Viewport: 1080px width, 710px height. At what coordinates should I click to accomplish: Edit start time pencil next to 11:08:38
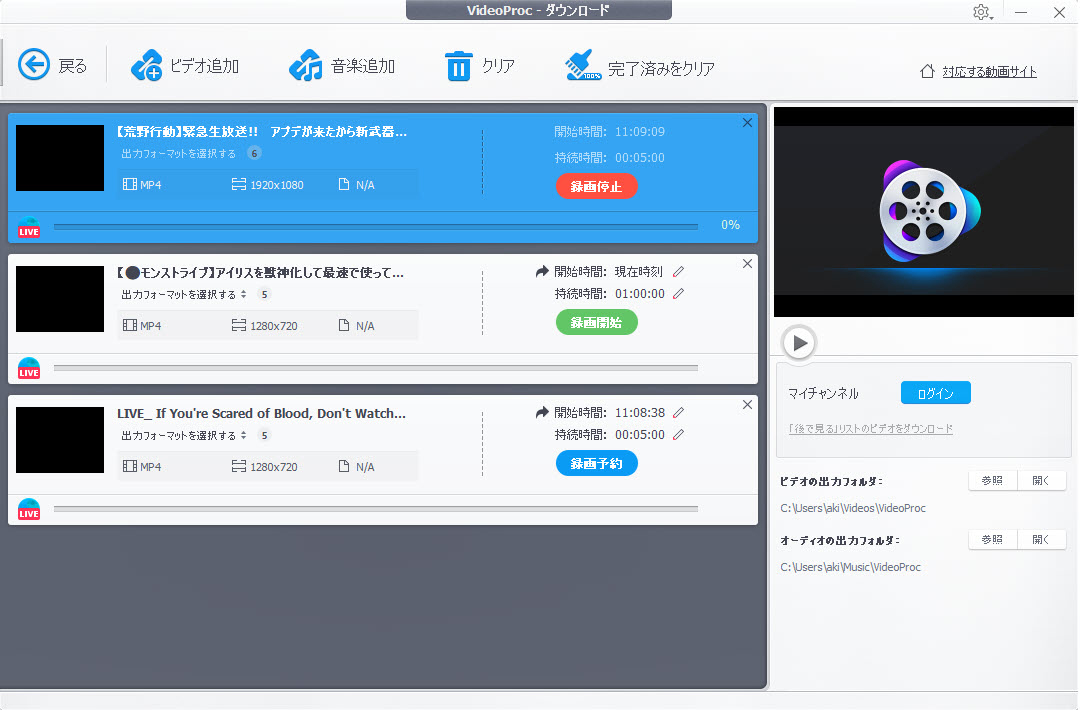pyautogui.click(x=678, y=413)
